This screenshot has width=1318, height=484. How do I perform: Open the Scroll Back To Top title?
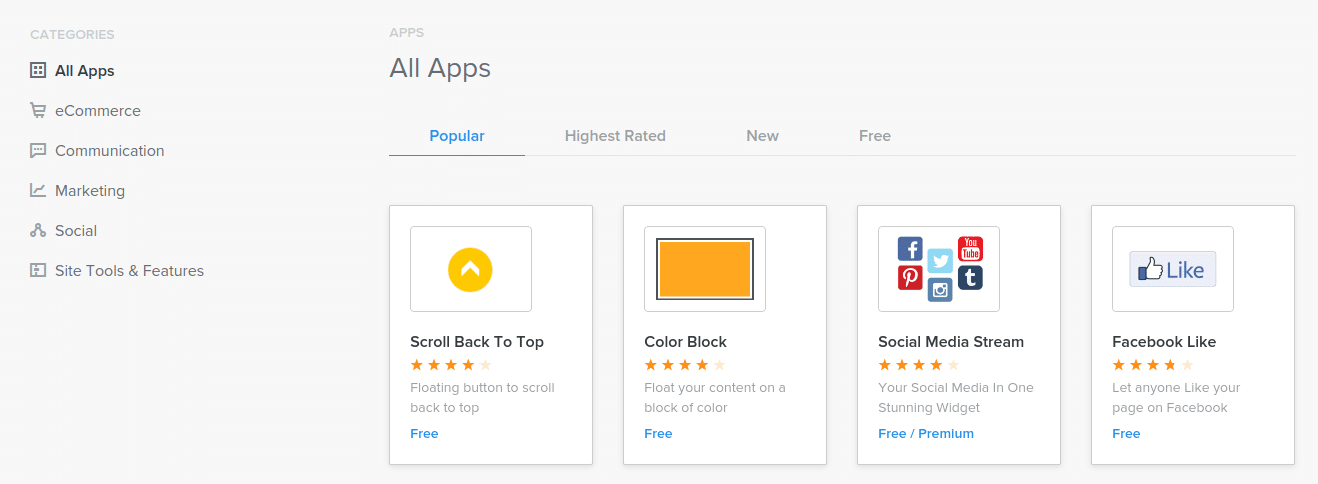click(477, 342)
